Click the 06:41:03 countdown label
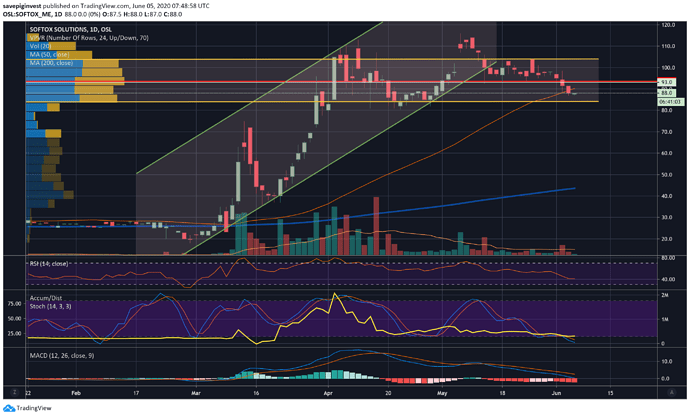This screenshot has height=417, width=690. pos(671,102)
